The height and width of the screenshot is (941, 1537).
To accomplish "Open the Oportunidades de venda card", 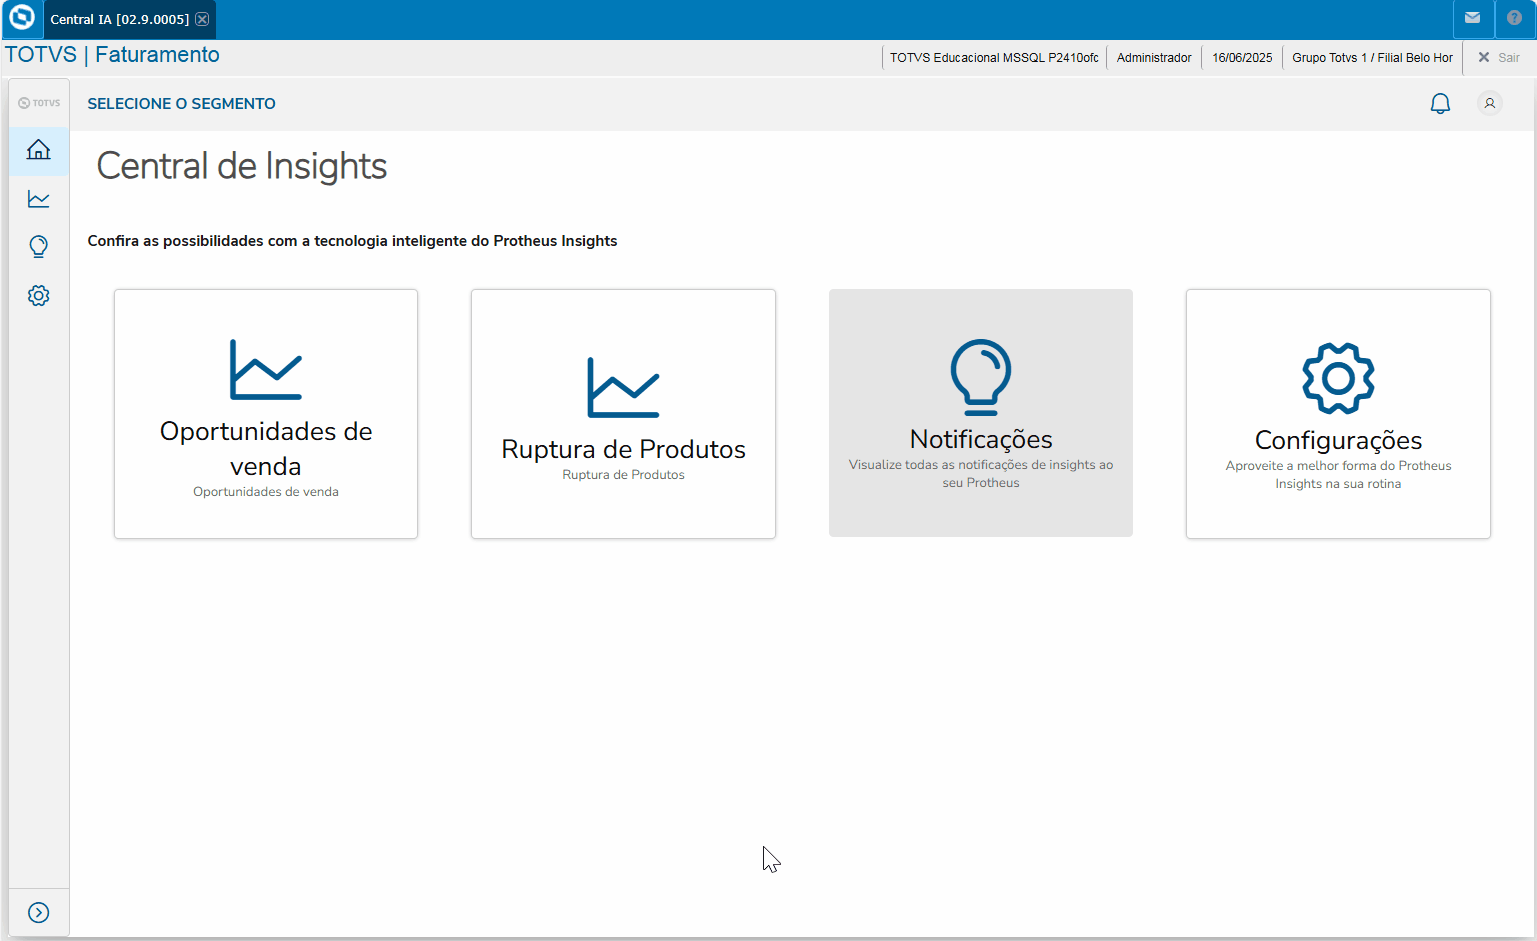I will (x=266, y=414).
